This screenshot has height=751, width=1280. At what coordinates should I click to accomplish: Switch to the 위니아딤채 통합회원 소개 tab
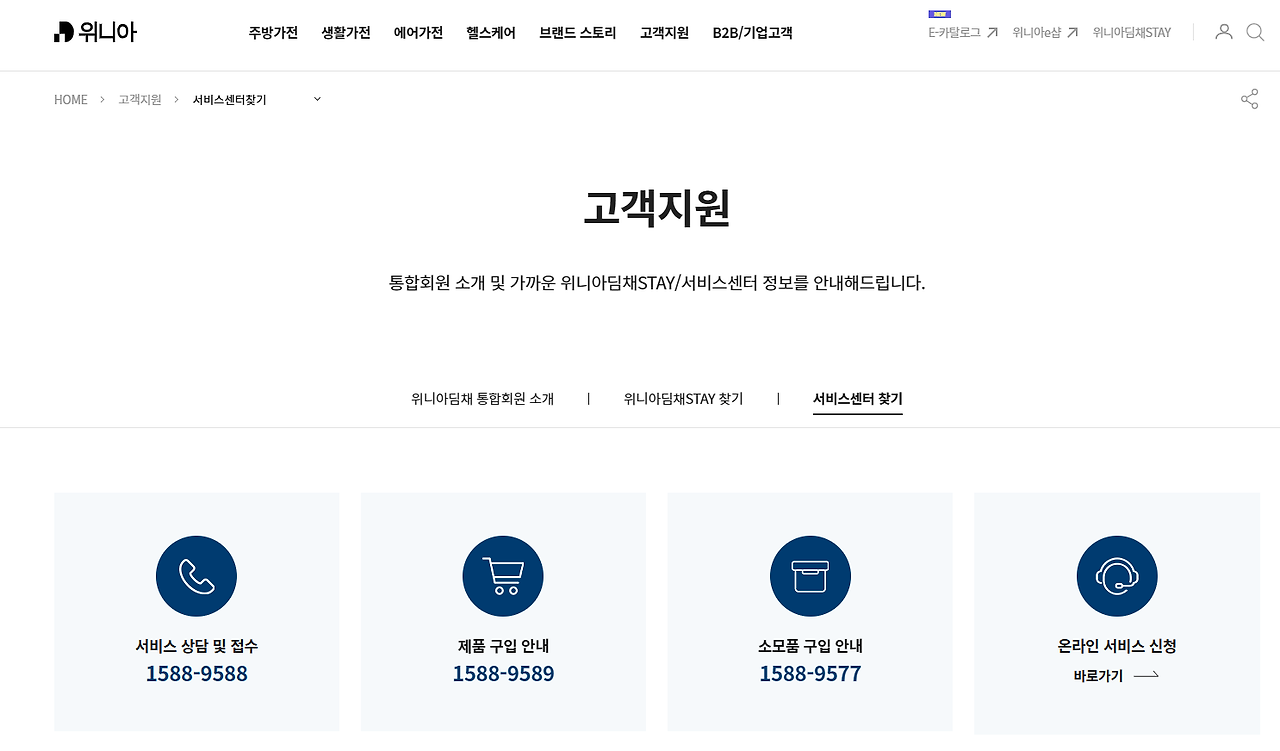482,399
